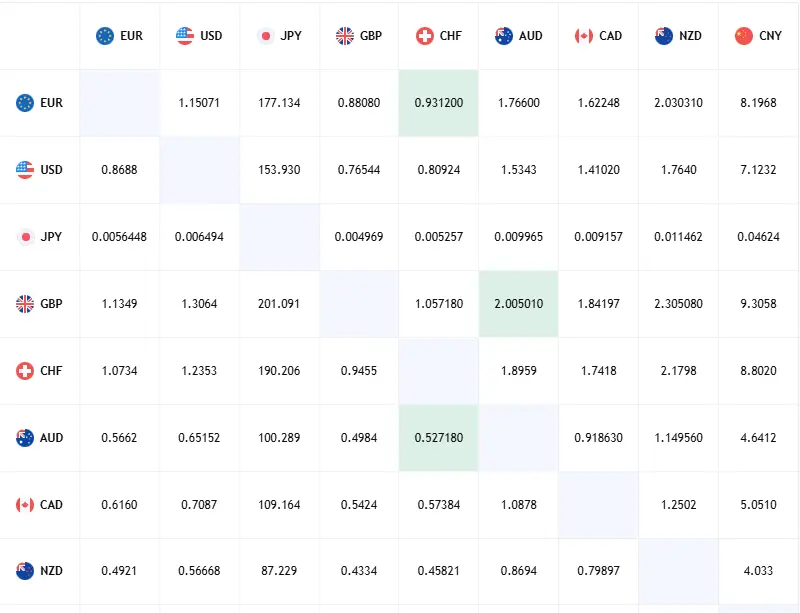Click the GBP flag icon in column header
This screenshot has height=613, width=800.
(345, 36)
